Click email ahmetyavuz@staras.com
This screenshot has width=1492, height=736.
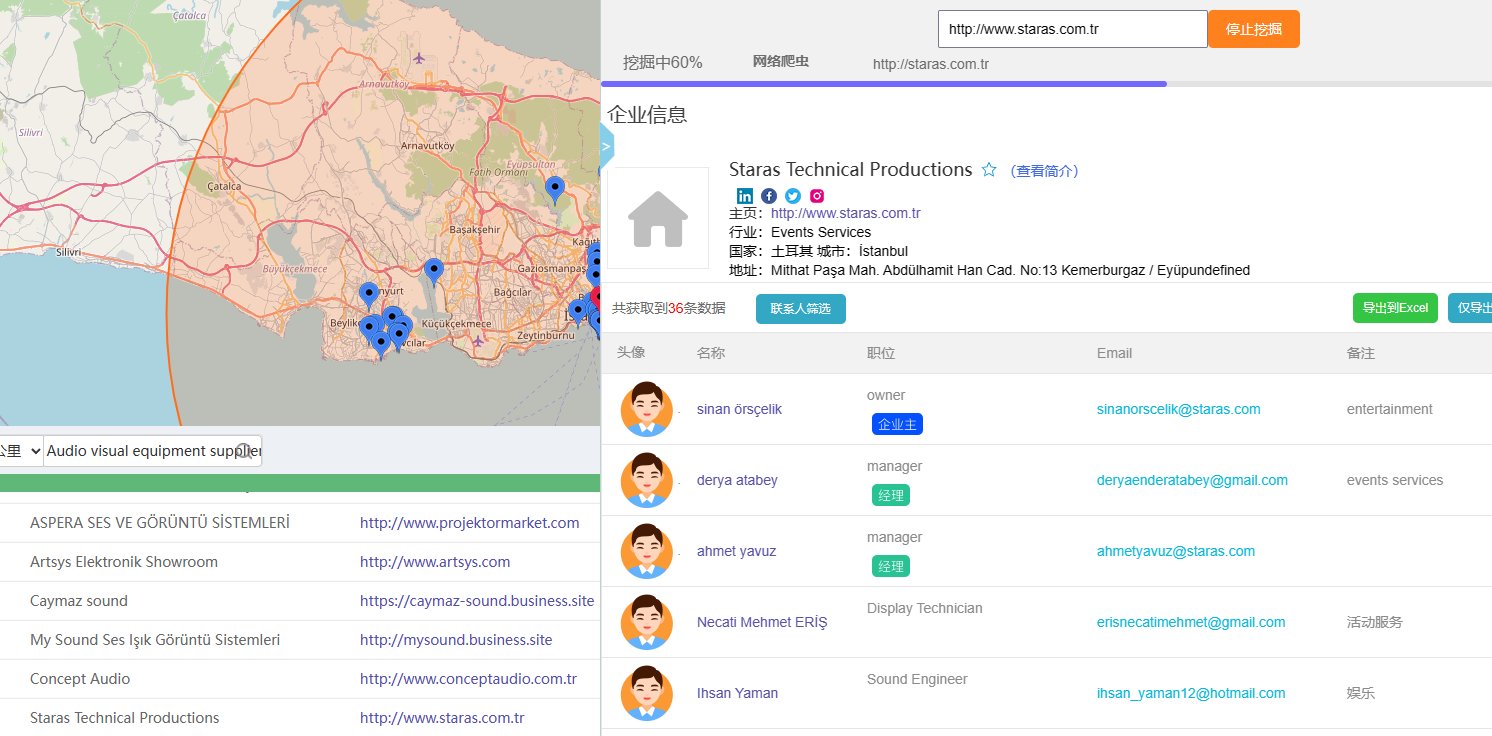(1175, 551)
